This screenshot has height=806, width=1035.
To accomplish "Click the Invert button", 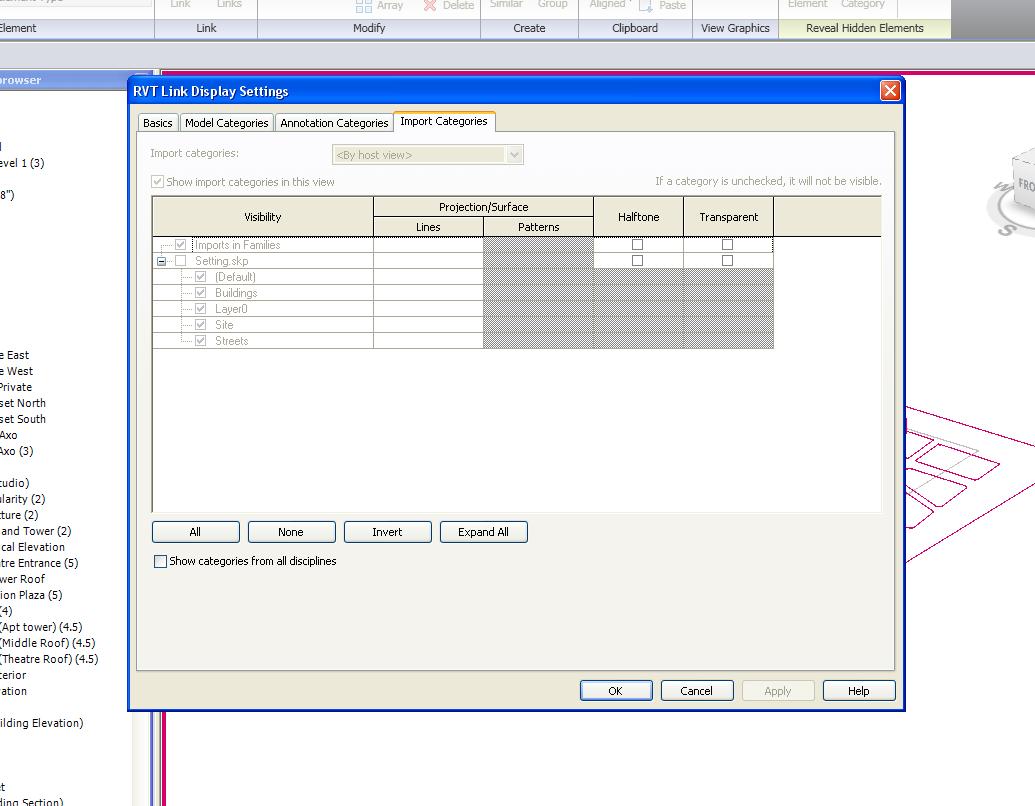I will [x=387, y=532].
